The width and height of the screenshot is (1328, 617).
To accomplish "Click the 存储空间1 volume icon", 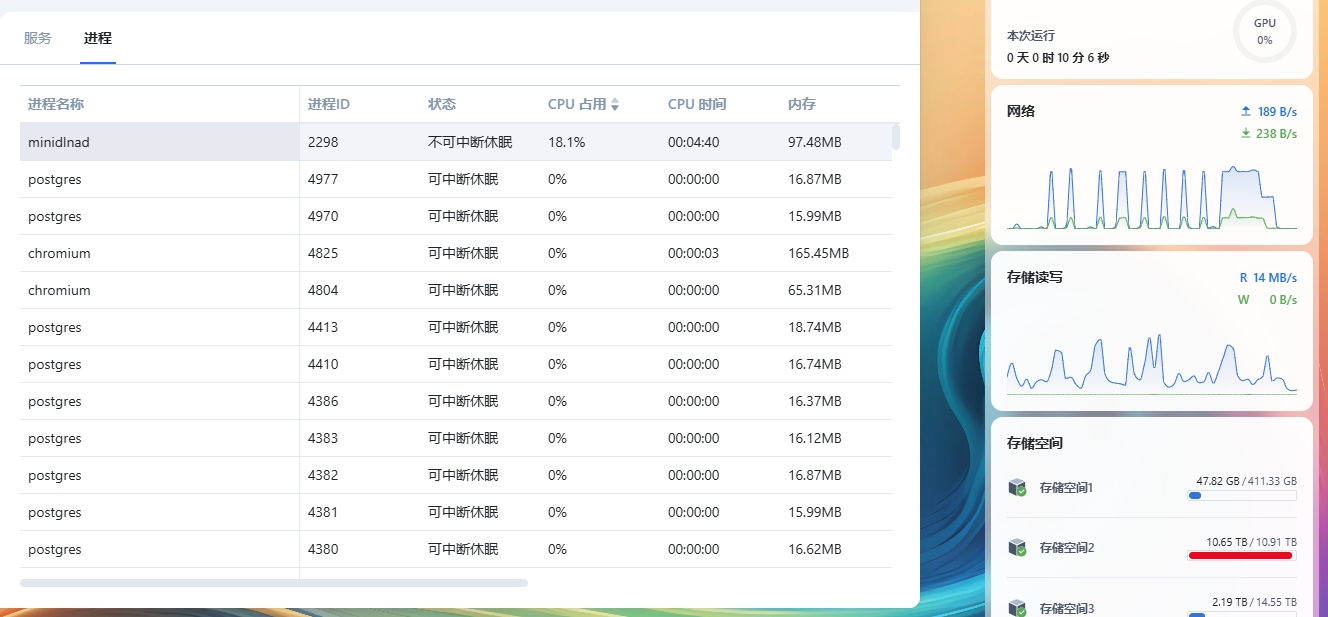I will click(x=1018, y=487).
